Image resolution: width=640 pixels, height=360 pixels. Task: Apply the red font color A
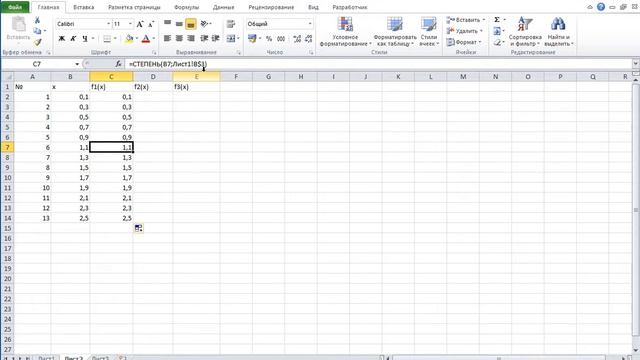(x=146, y=39)
